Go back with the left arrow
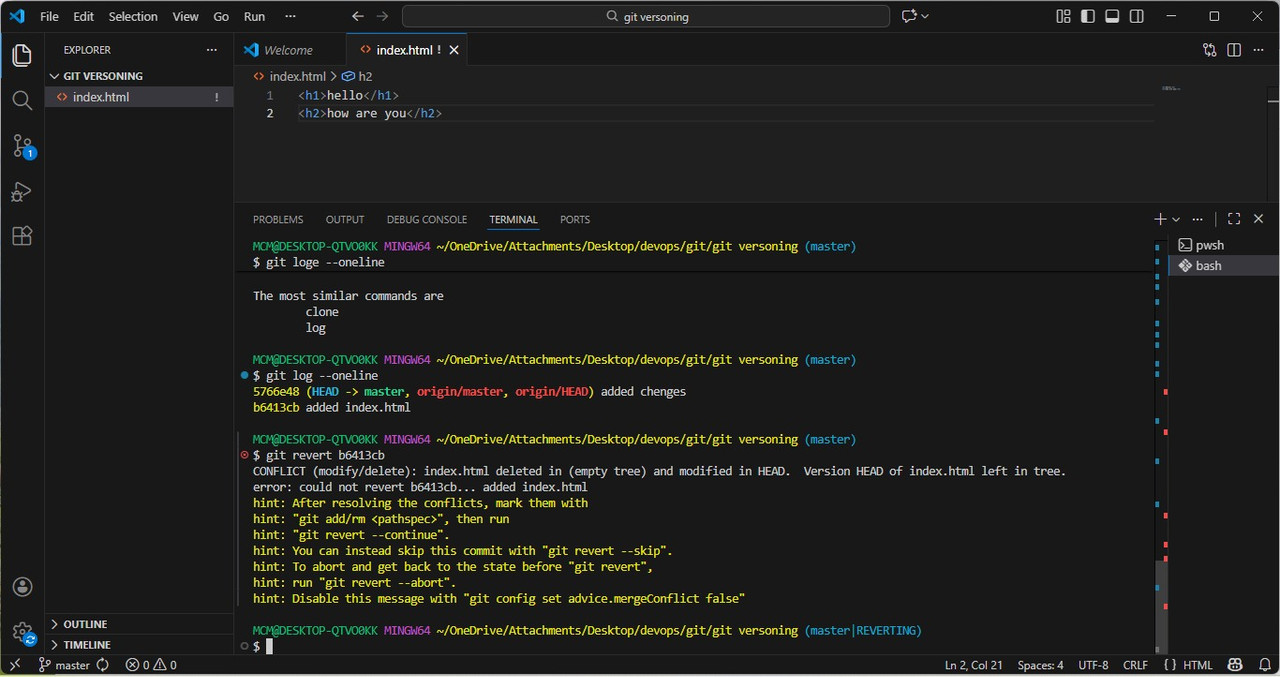The image size is (1280, 677). [358, 16]
